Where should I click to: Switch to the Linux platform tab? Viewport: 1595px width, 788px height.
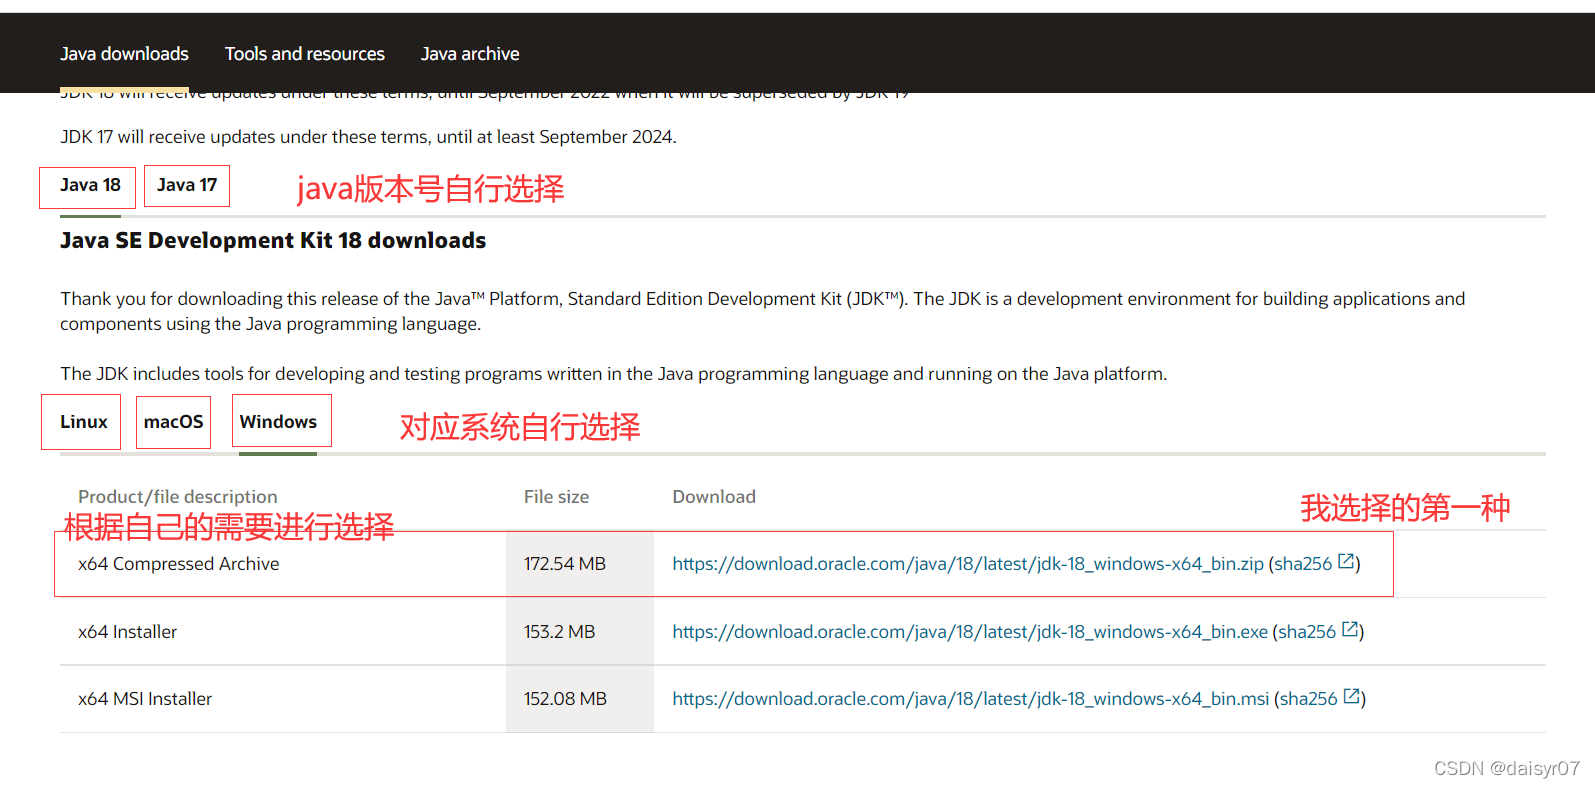84,422
